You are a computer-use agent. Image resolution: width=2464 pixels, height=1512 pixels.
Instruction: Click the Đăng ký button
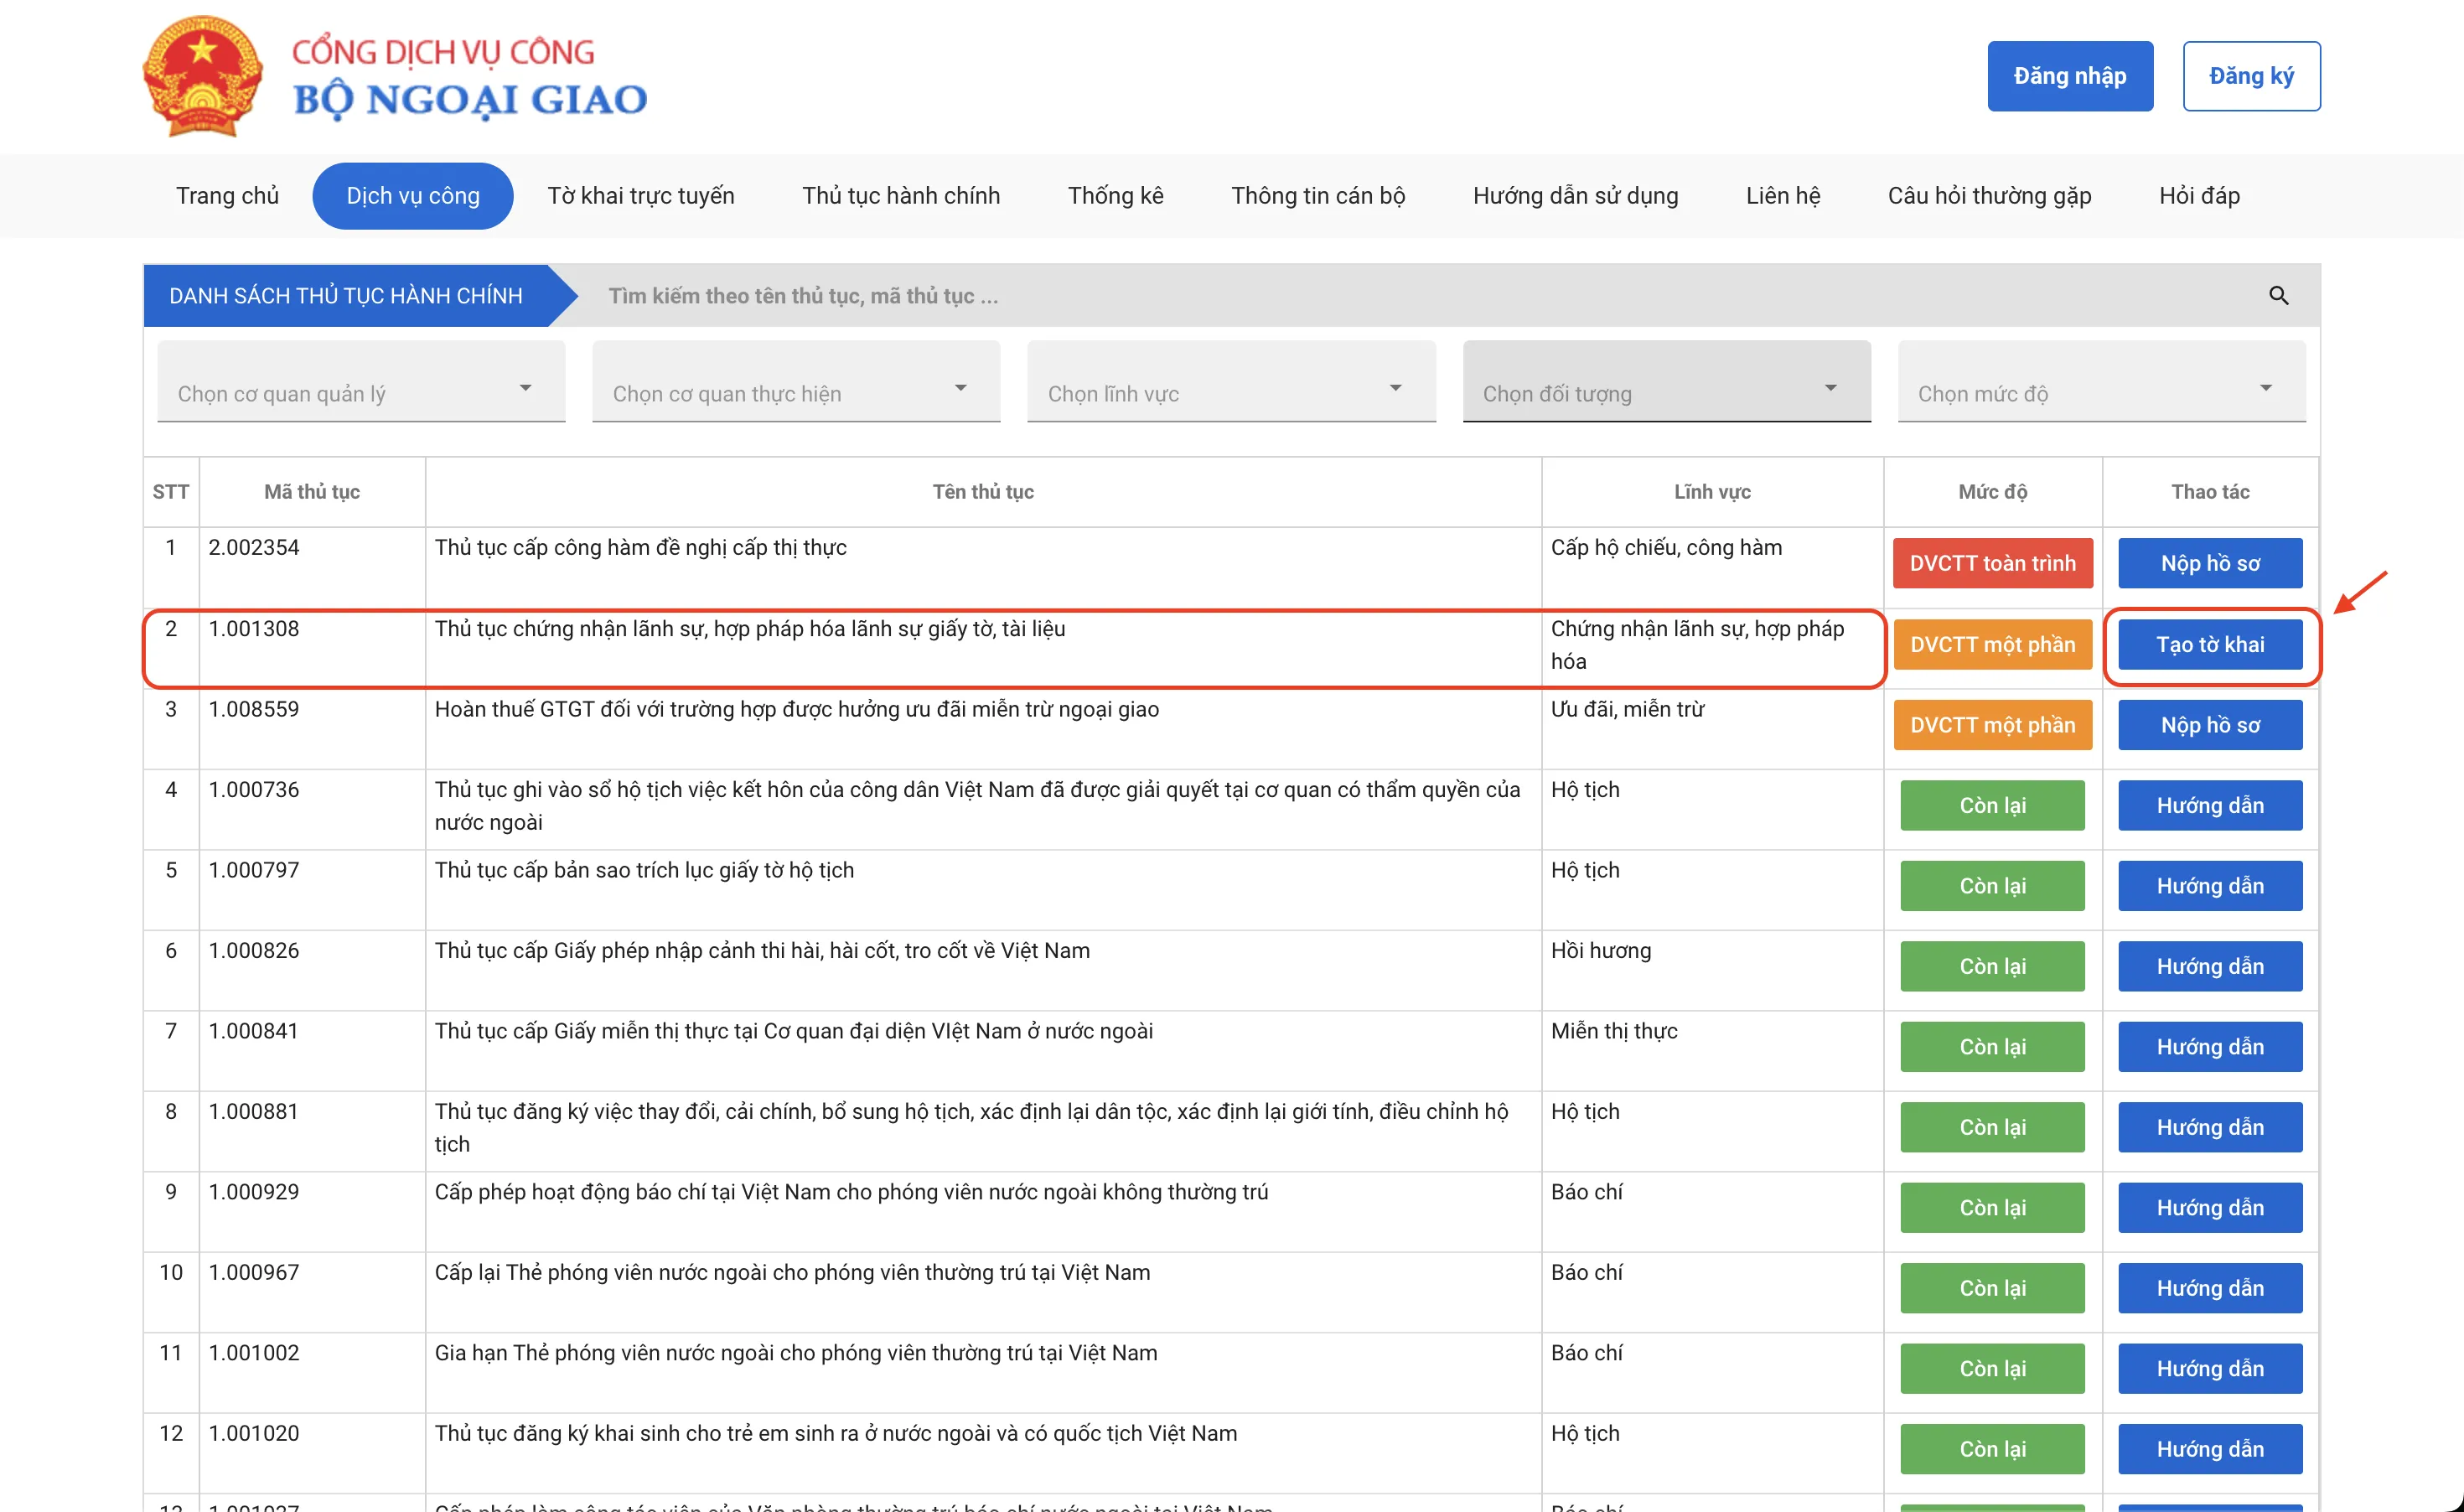[2250, 76]
